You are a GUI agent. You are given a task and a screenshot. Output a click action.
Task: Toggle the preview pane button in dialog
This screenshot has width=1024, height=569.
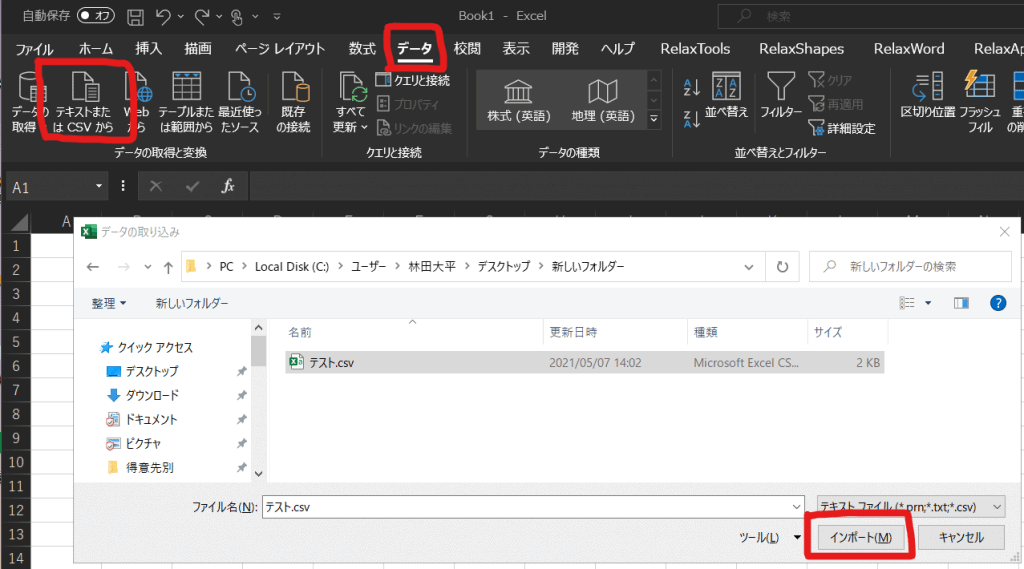point(961,303)
